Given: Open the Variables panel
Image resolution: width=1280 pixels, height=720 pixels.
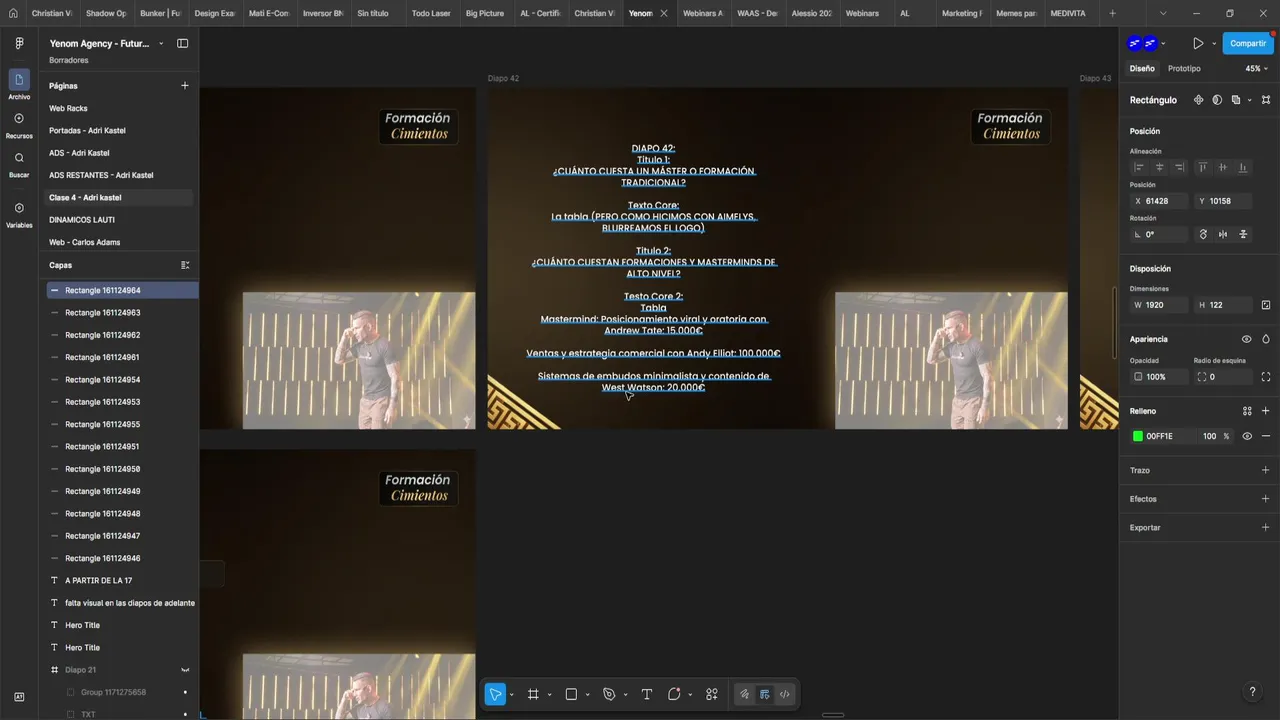Looking at the screenshot, I should pos(19,214).
